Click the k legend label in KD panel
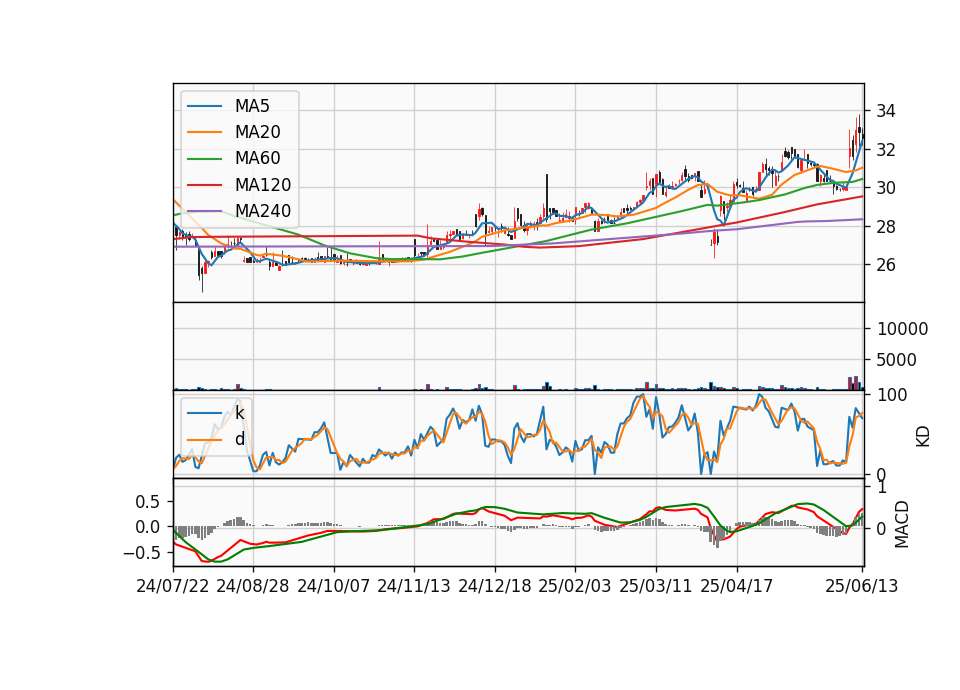 tap(239, 413)
